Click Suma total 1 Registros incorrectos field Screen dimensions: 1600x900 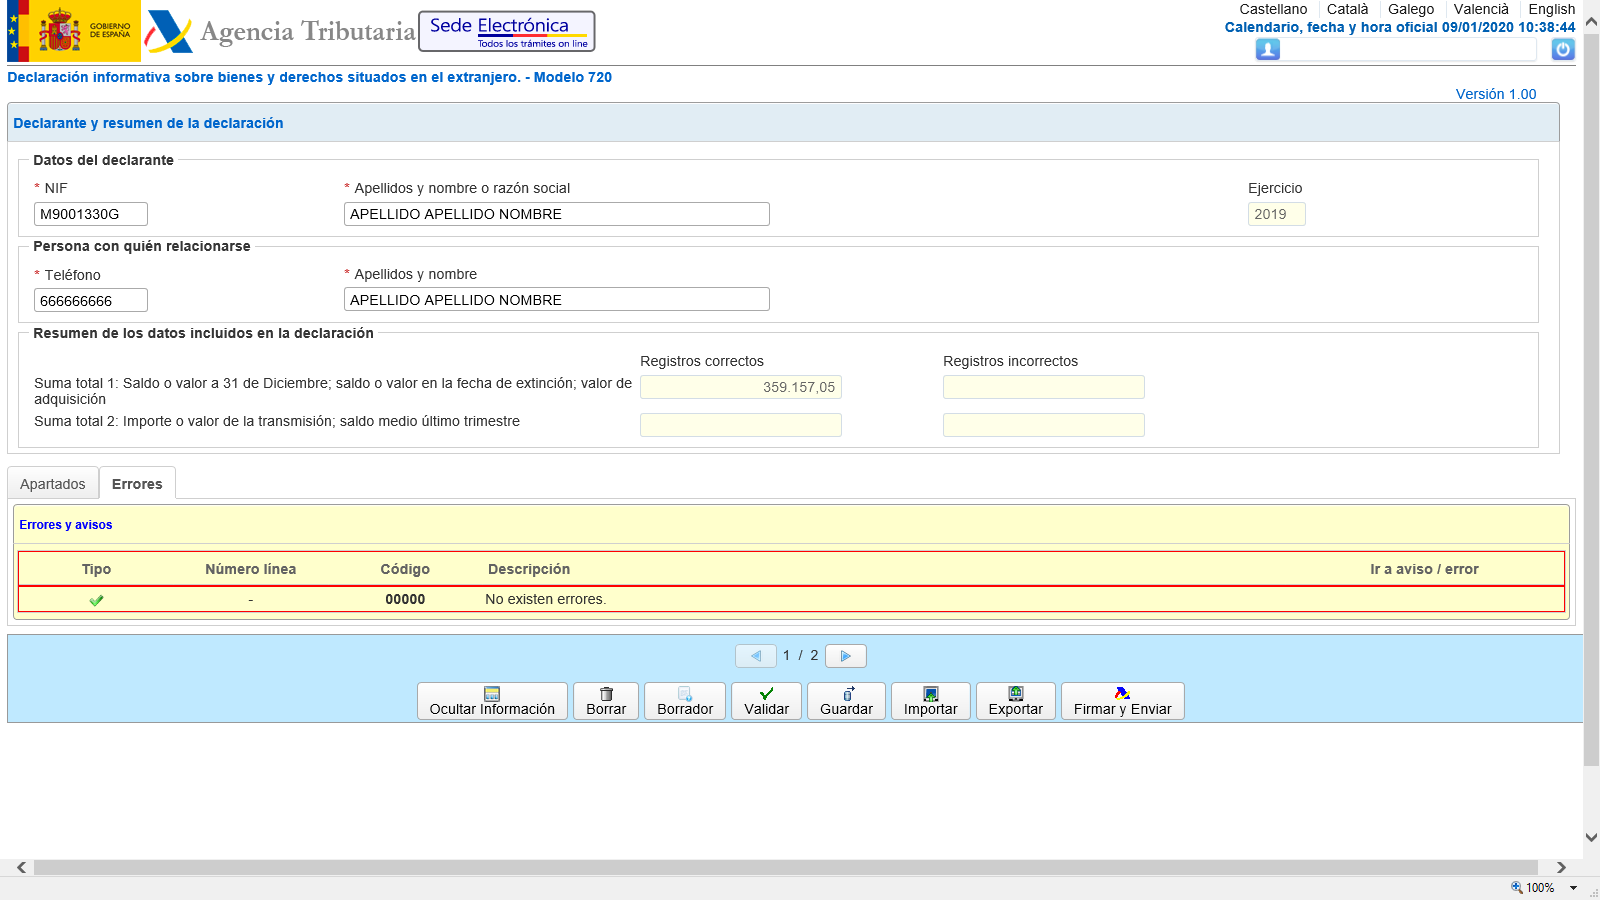[x=1044, y=387]
